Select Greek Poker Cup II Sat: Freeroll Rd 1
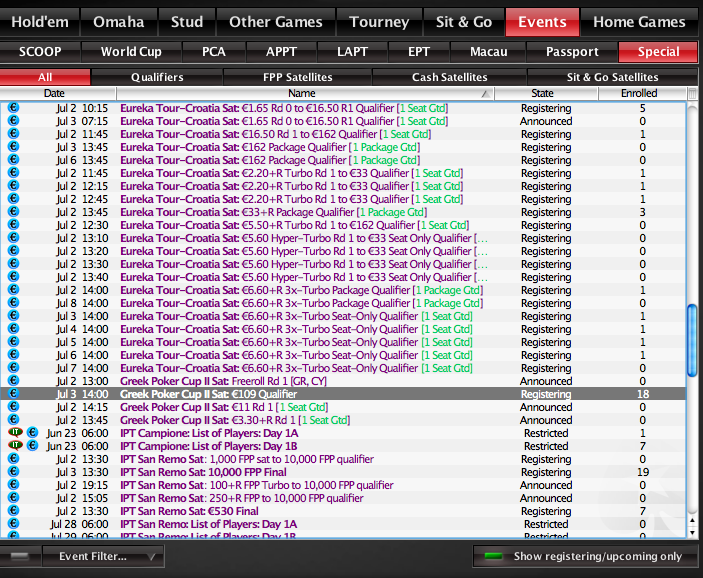The height and width of the screenshot is (578, 703). coord(343,381)
